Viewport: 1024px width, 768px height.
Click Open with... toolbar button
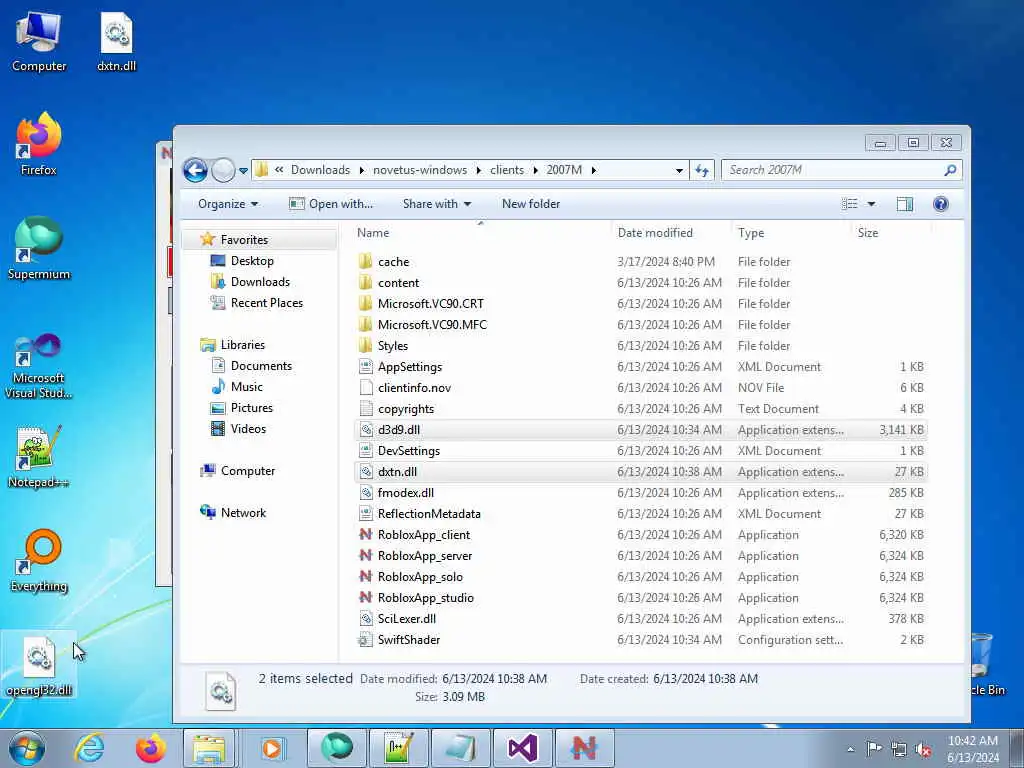tap(331, 204)
